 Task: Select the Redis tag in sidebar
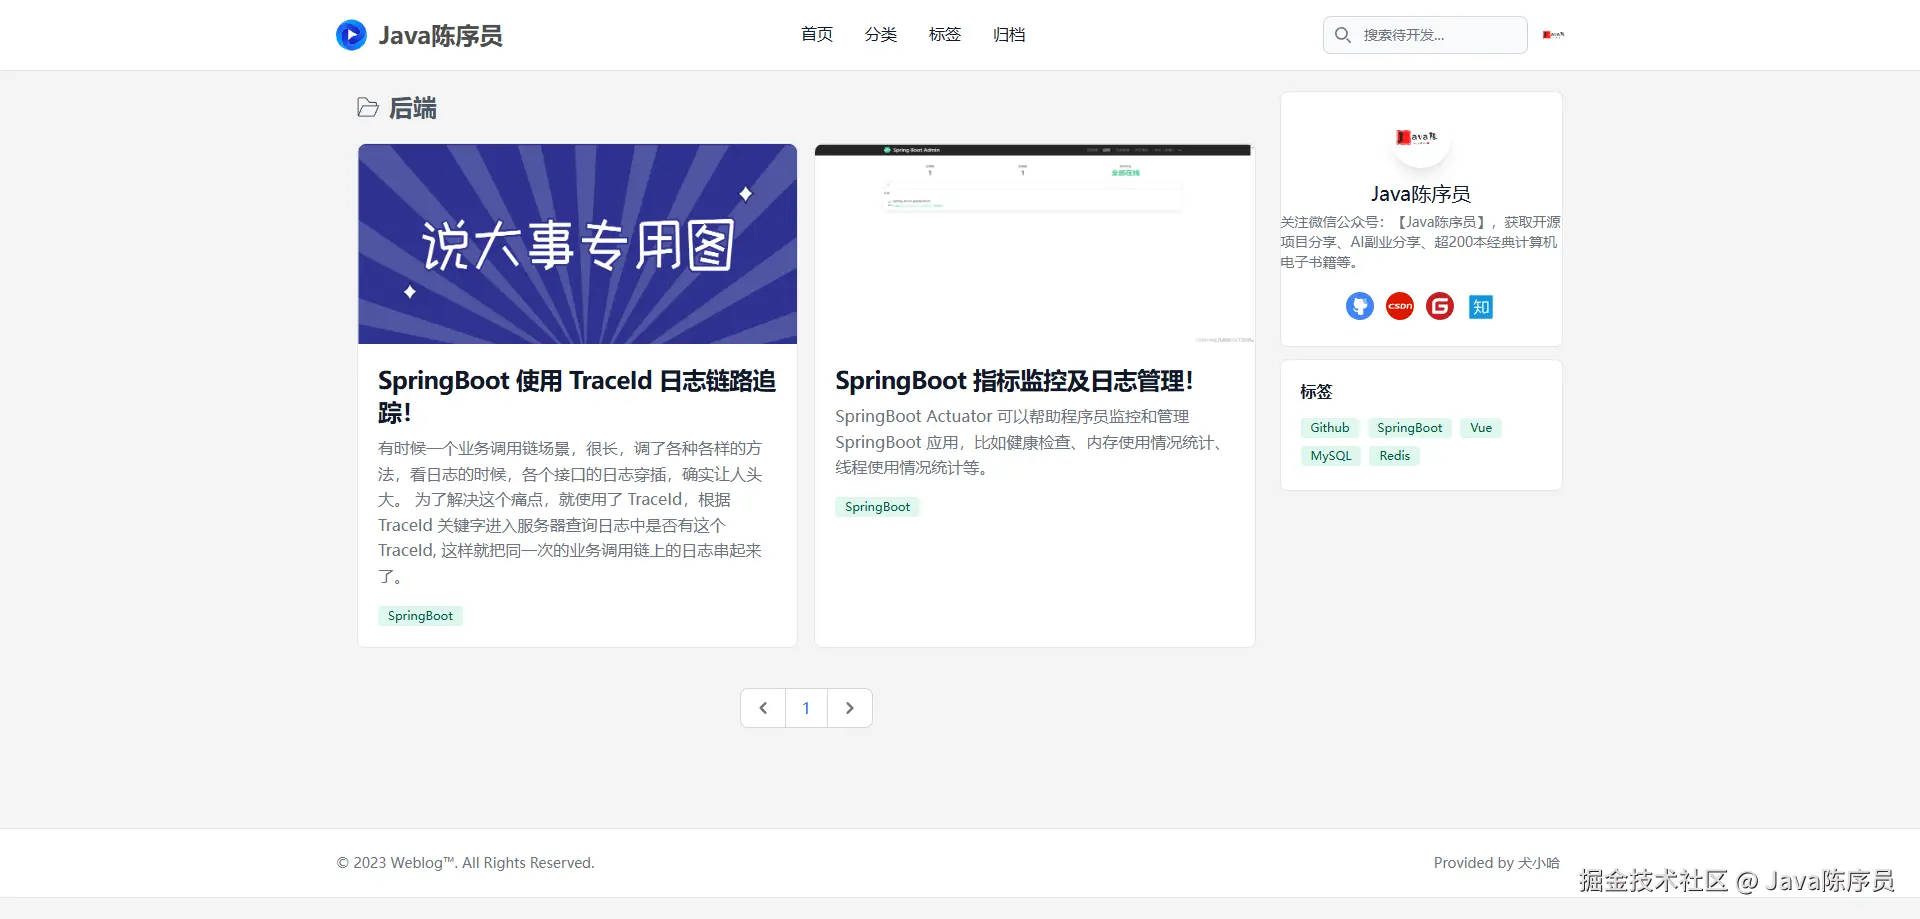[x=1394, y=456]
